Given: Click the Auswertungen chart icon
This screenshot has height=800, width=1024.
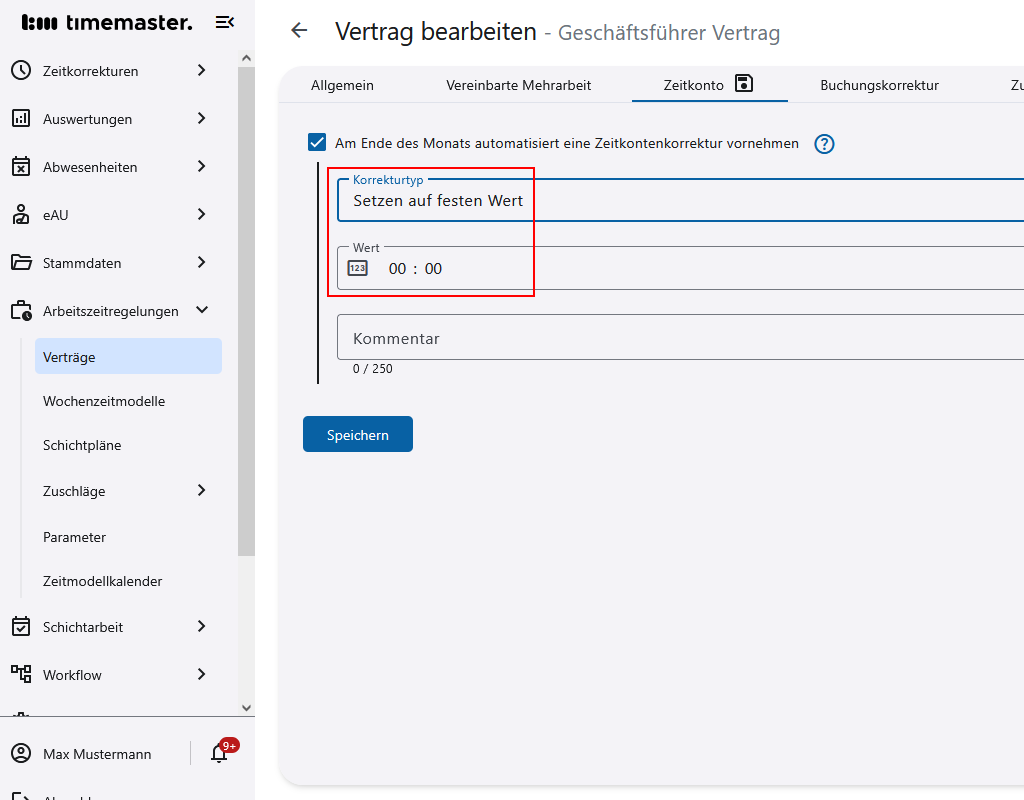Looking at the screenshot, I should coord(21,119).
